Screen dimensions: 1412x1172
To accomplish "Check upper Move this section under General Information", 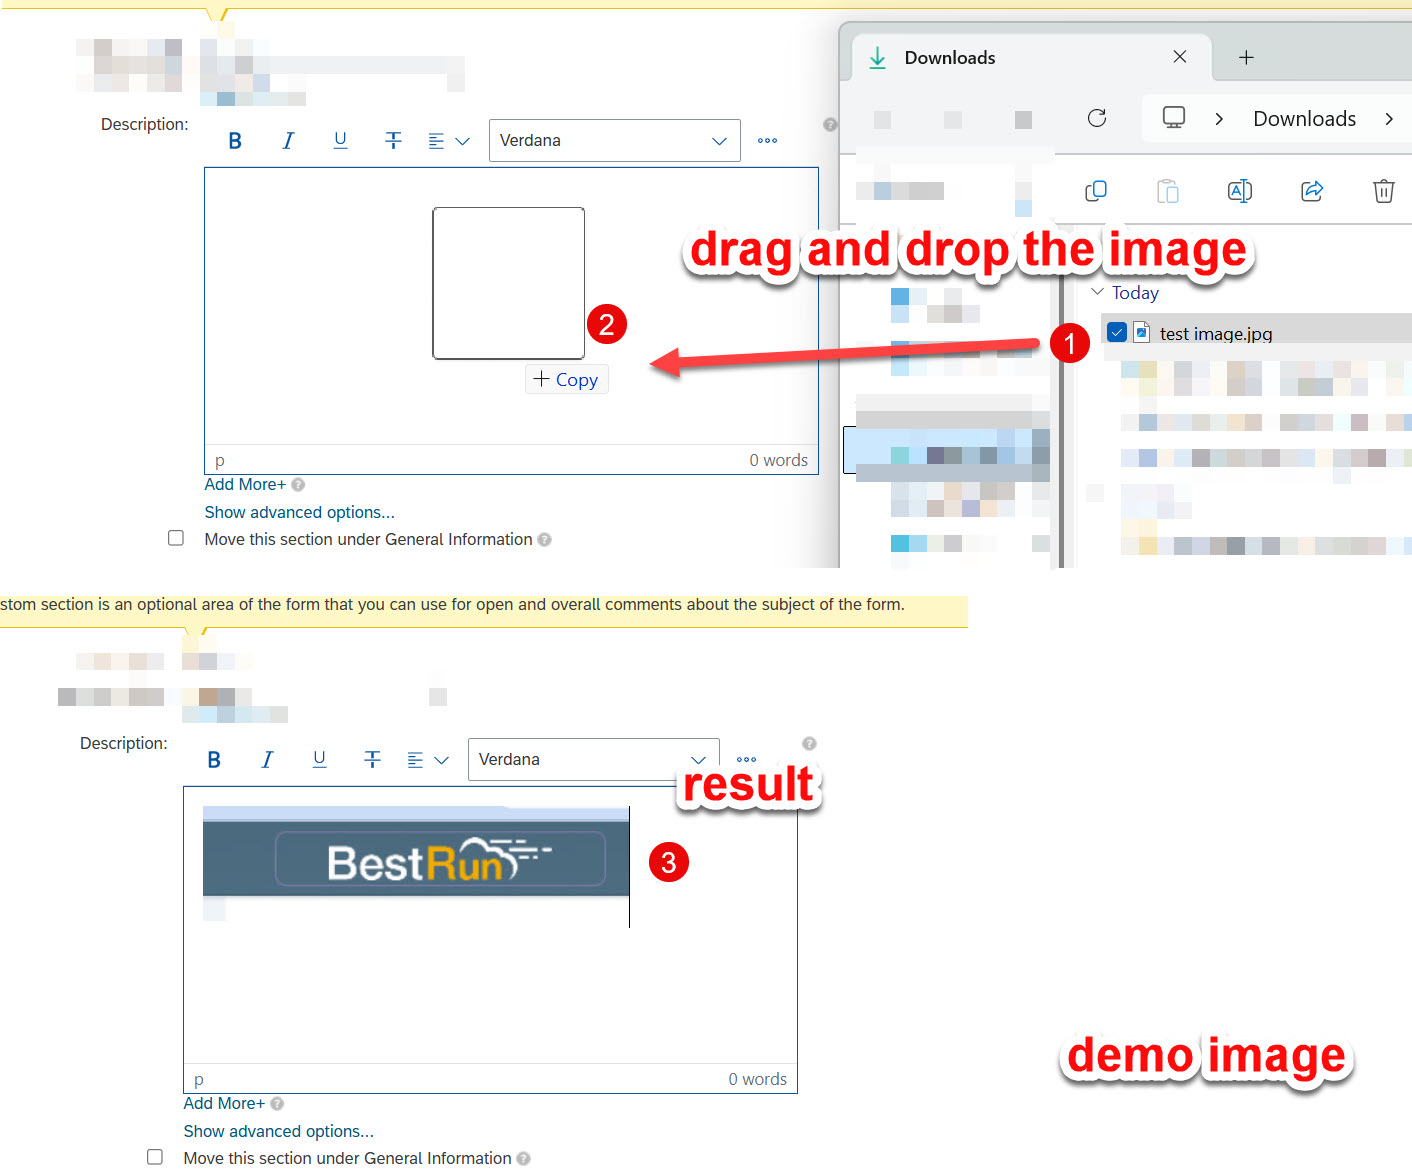I will coord(176,538).
